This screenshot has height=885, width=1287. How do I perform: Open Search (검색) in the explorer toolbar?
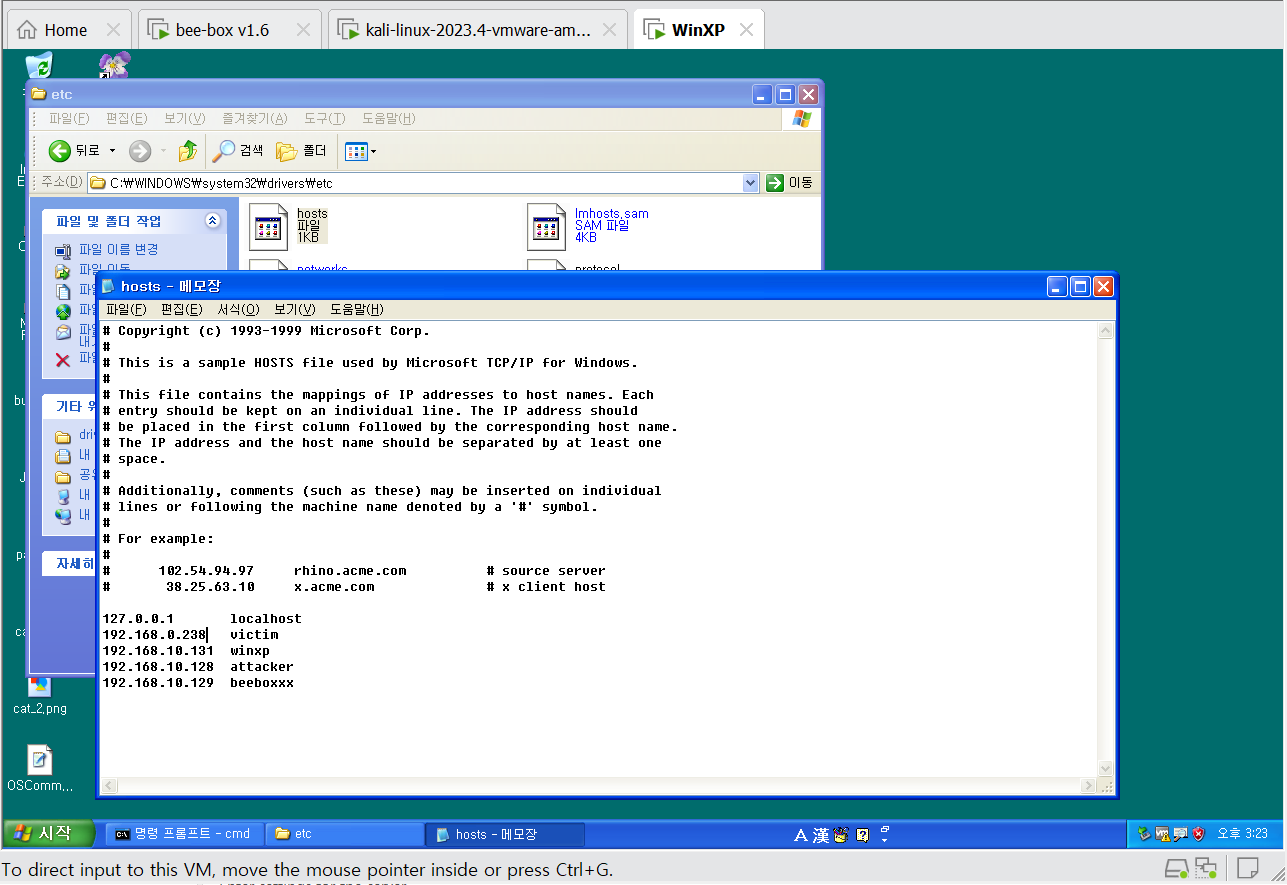point(238,151)
